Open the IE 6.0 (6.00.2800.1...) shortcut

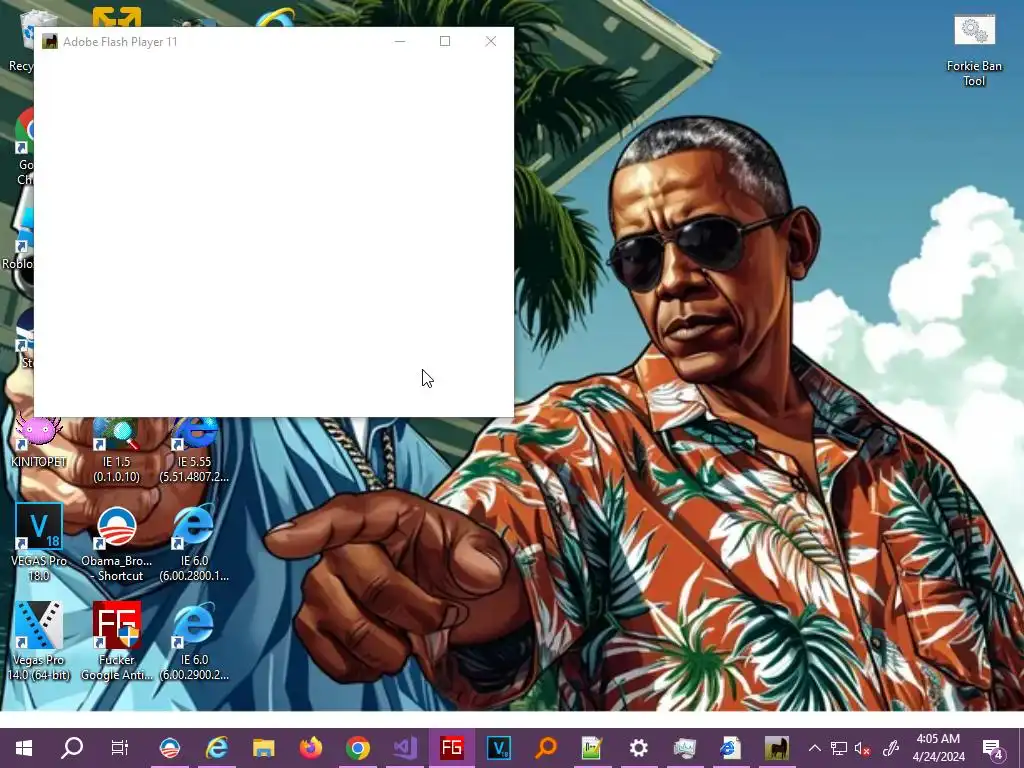pos(194,543)
